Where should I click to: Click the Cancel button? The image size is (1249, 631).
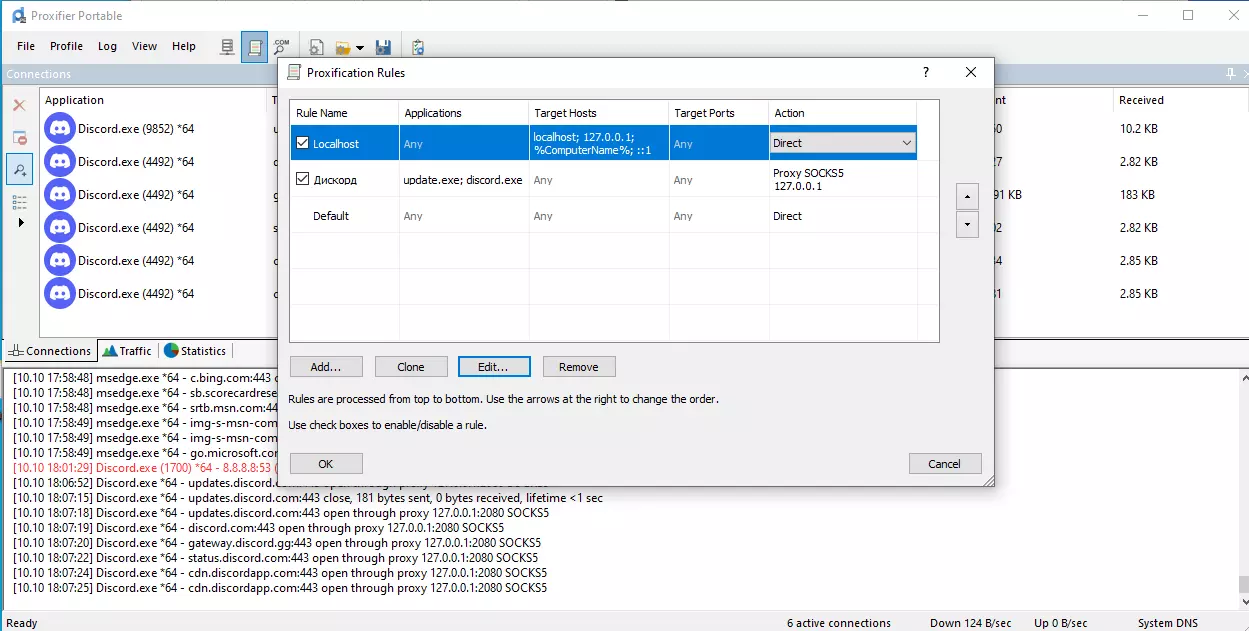[x=945, y=464]
